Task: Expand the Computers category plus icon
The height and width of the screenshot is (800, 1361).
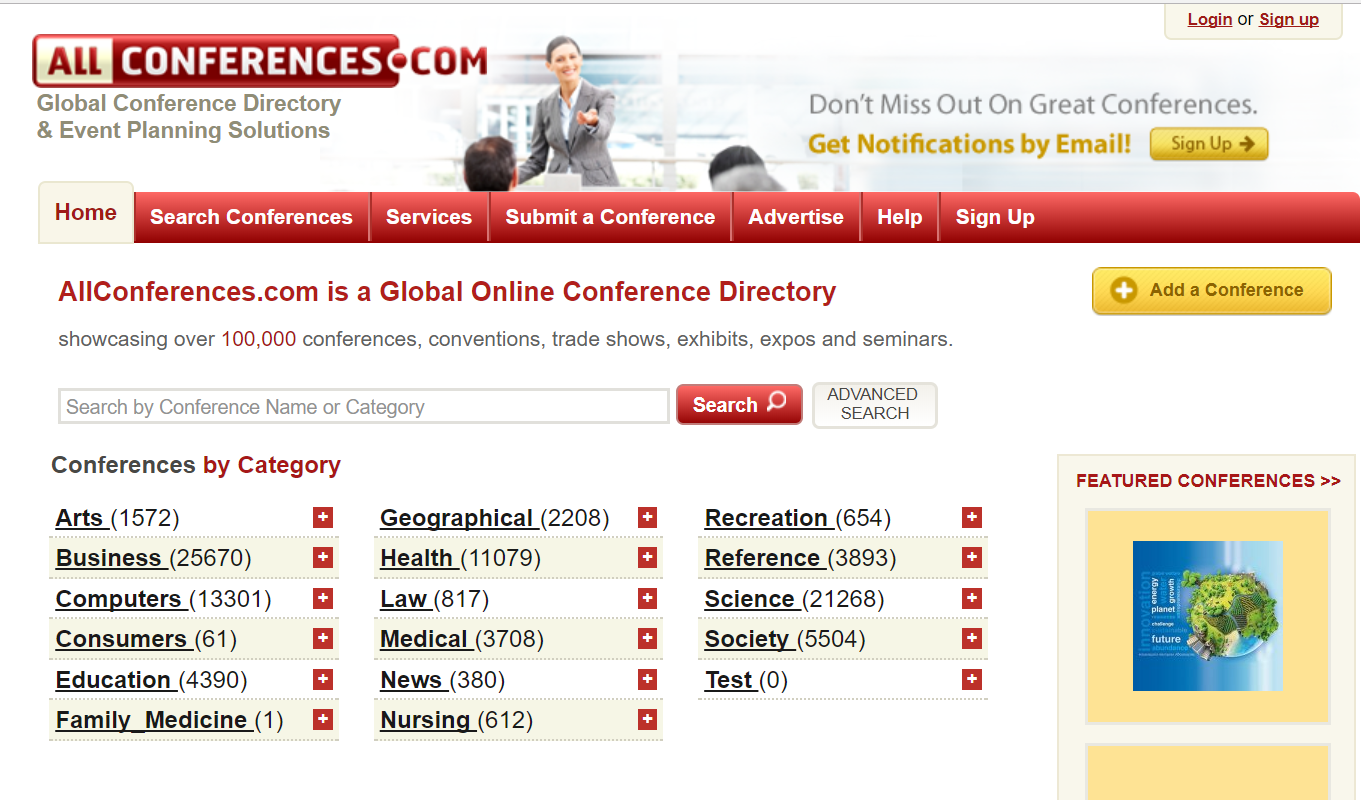Action: tap(323, 598)
